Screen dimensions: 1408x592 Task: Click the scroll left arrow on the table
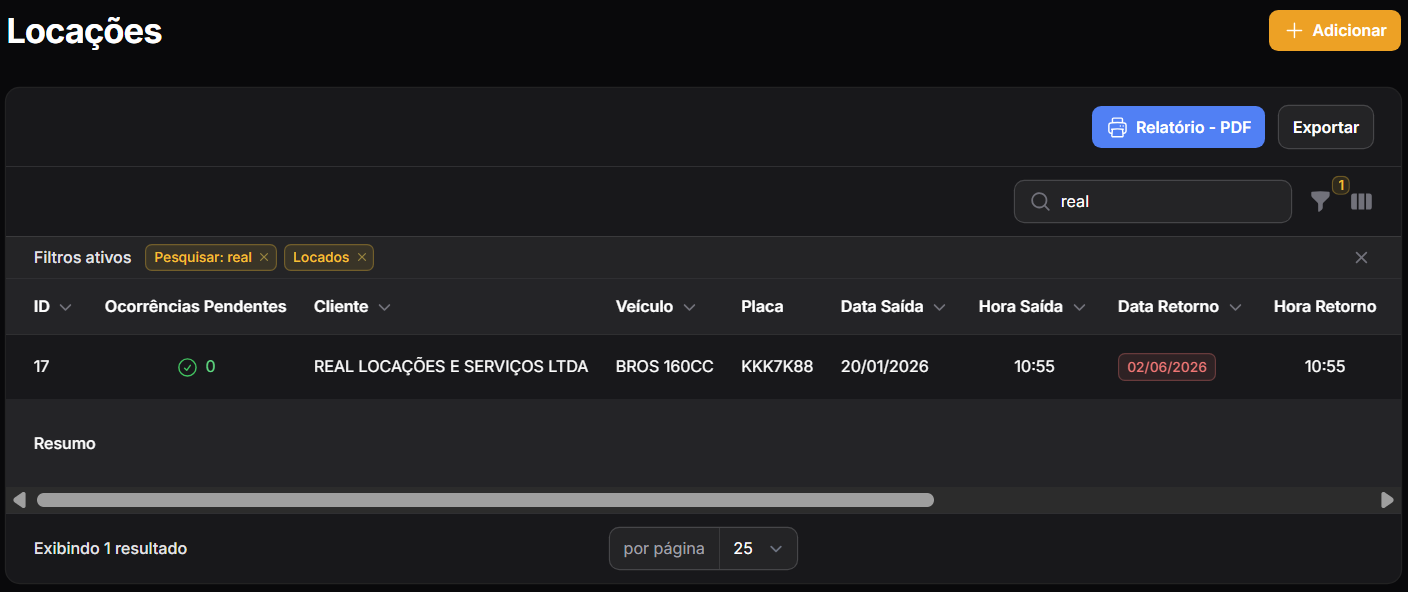(19, 500)
